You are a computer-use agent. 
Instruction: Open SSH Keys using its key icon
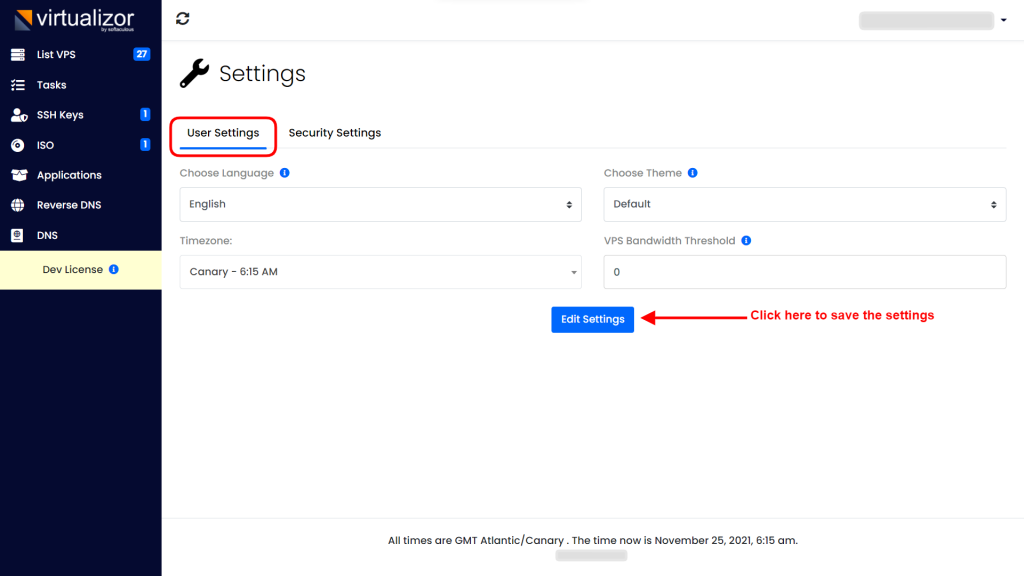(x=18, y=114)
